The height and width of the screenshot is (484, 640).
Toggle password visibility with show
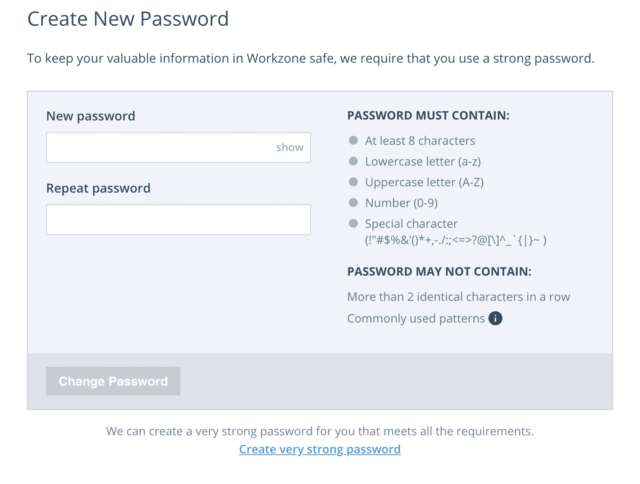[x=290, y=147]
